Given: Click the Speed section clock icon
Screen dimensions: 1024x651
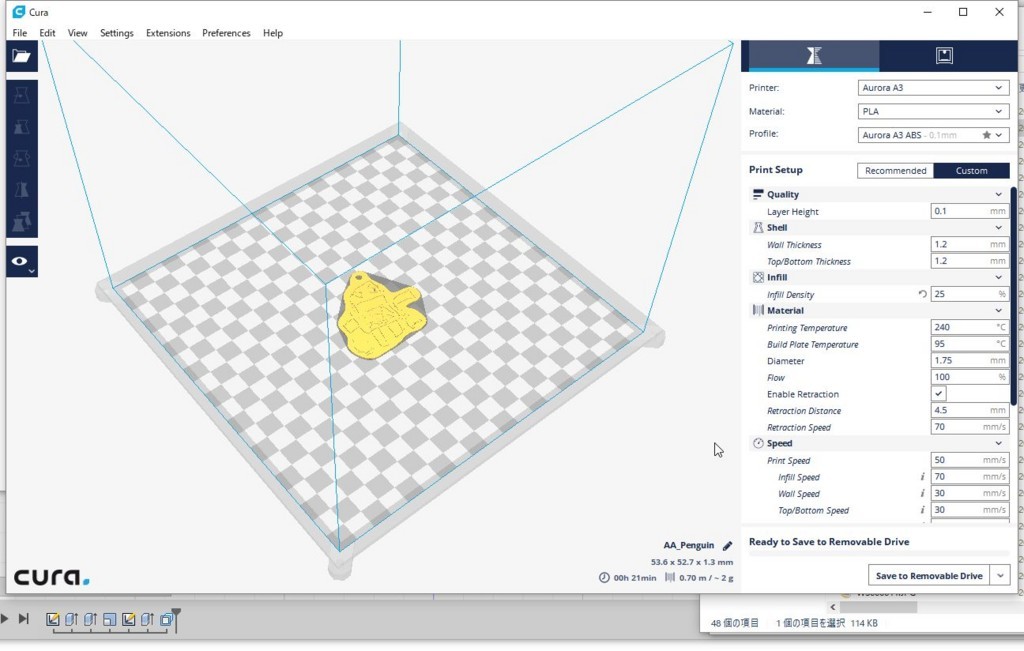Looking at the screenshot, I should [x=758, y=443].
